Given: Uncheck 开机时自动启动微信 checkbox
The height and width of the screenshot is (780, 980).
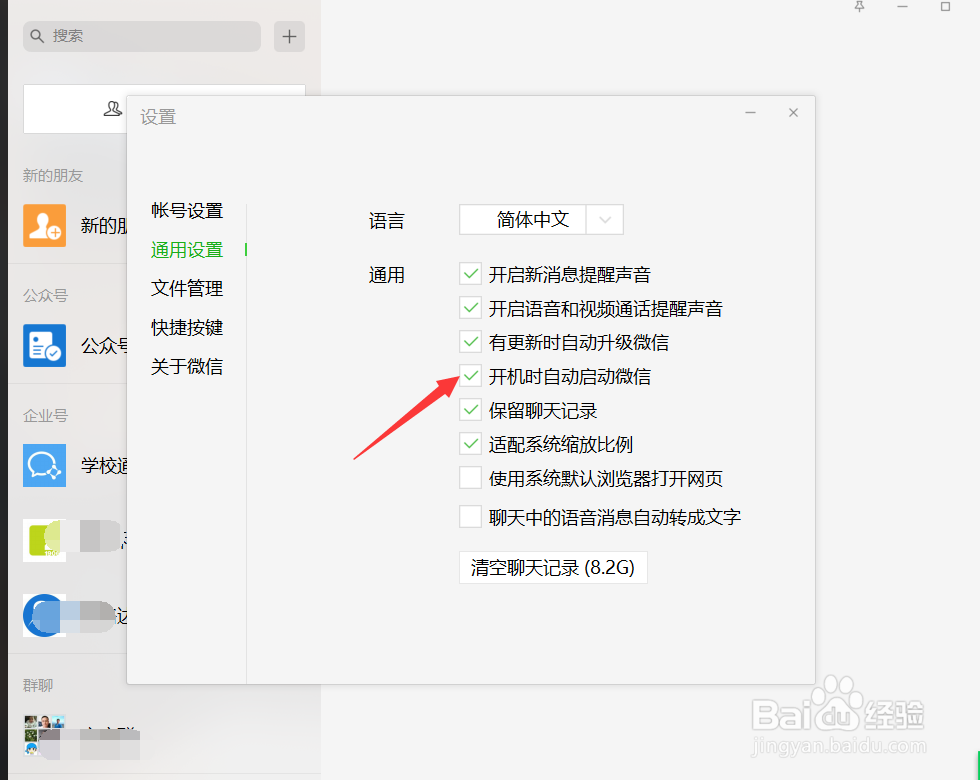Looking at the screenshot, I should pos(471,376).
